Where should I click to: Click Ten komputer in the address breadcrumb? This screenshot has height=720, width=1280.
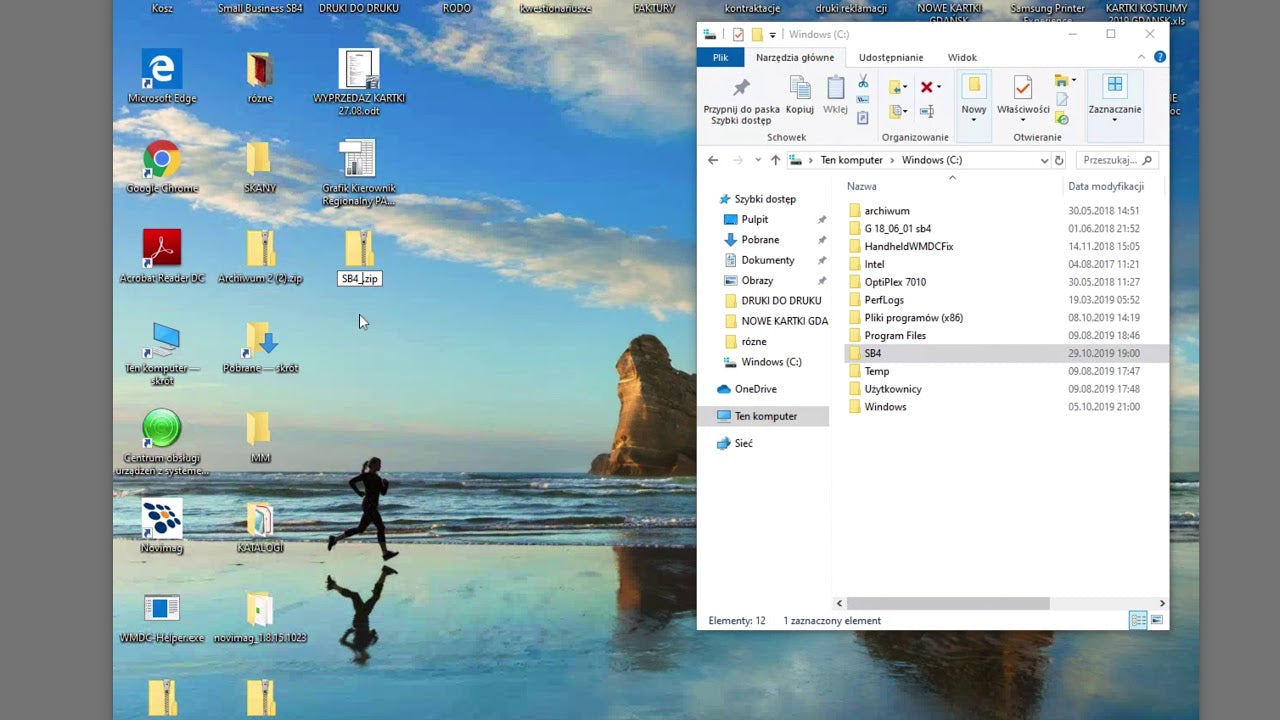[852, 160]
